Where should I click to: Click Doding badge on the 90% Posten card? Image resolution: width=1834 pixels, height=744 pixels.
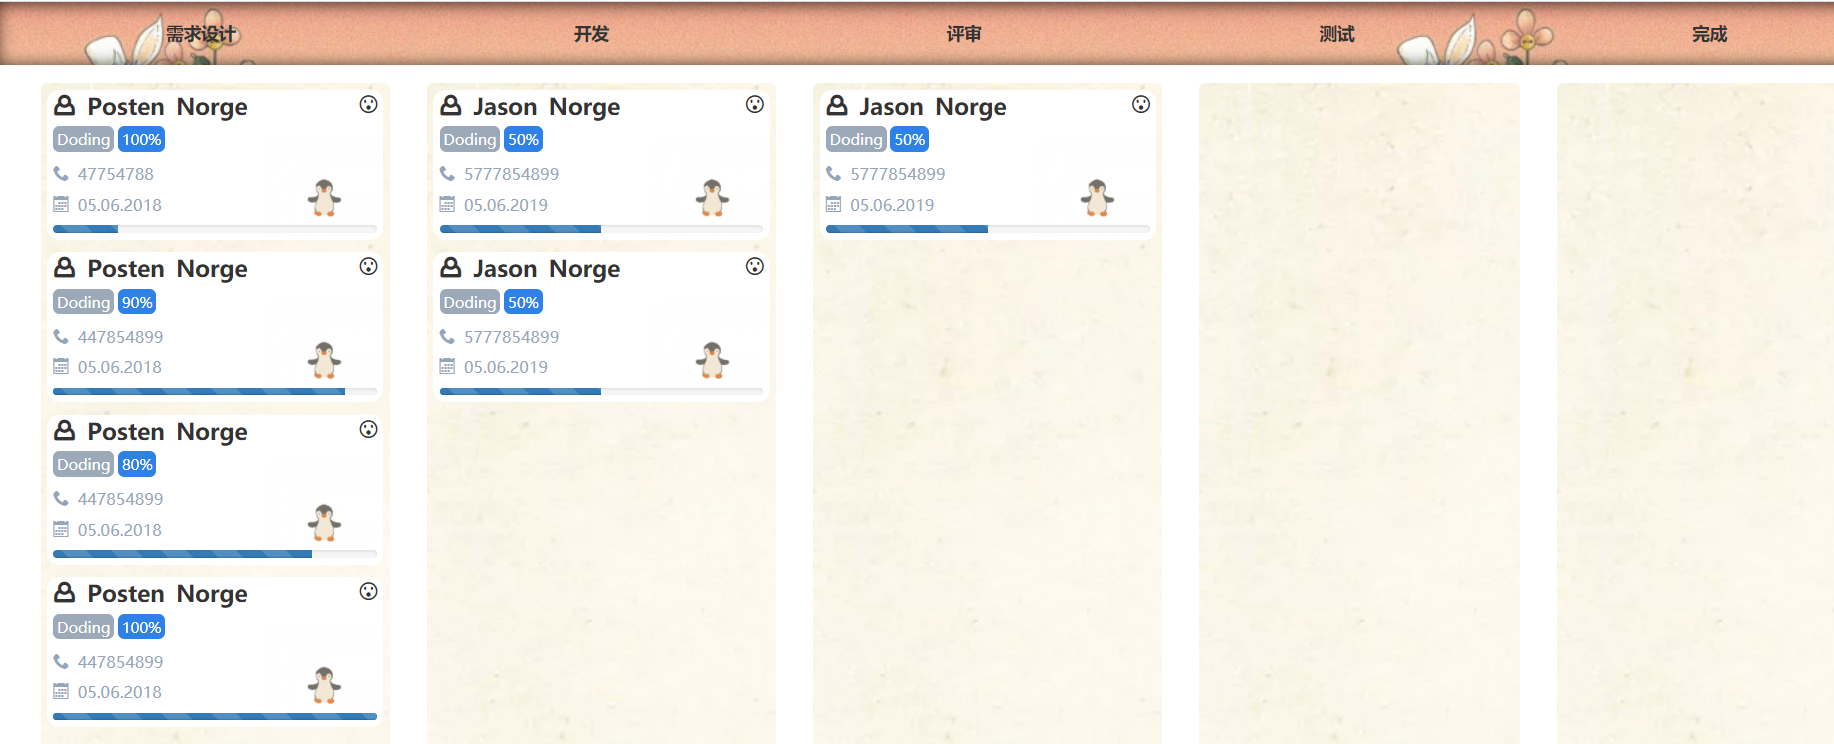tap(83, 302)
